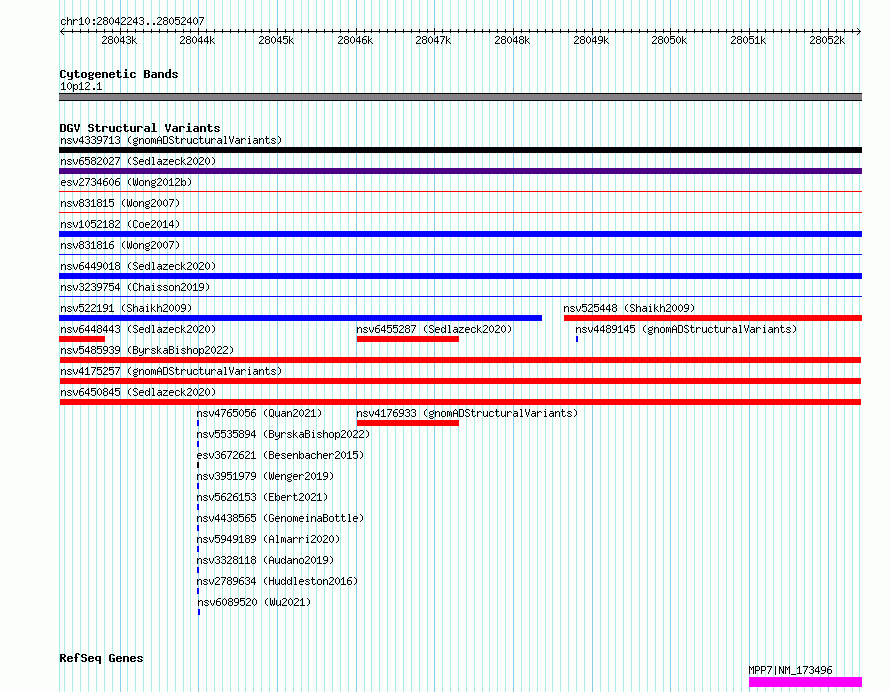Click the nsv5485939 (ByrskaBishop2022) label
890x692 pixels.
(147, 350)
